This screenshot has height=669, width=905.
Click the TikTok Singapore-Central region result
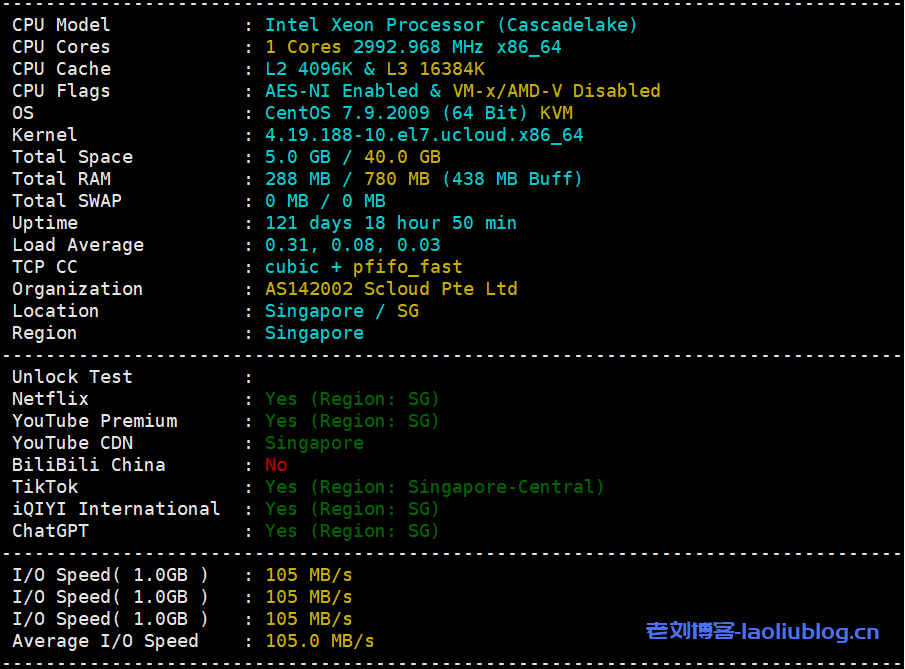click(x=434, y=487)
